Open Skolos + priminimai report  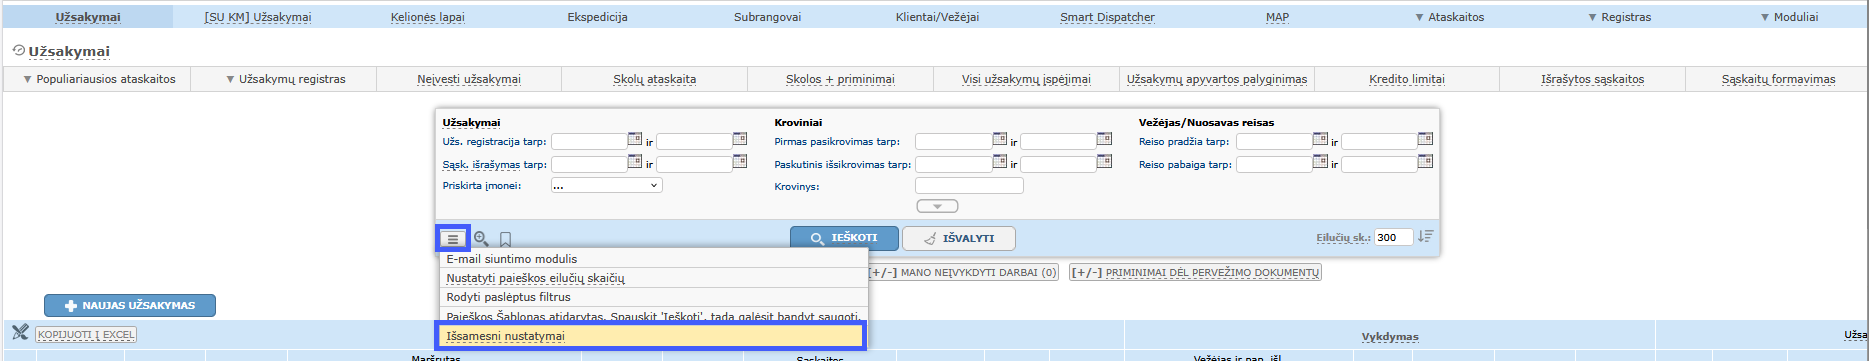tap(840, 79)
